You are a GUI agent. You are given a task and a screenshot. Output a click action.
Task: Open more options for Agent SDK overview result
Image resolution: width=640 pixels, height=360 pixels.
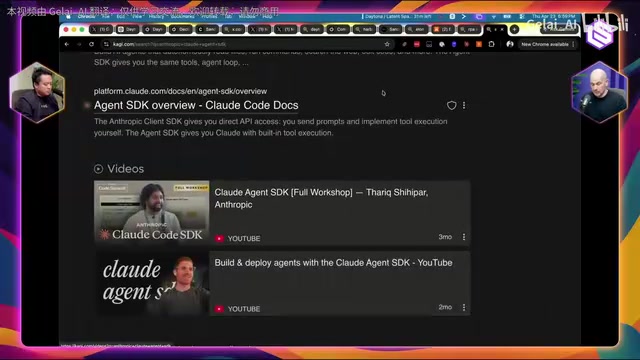[464, 105]
